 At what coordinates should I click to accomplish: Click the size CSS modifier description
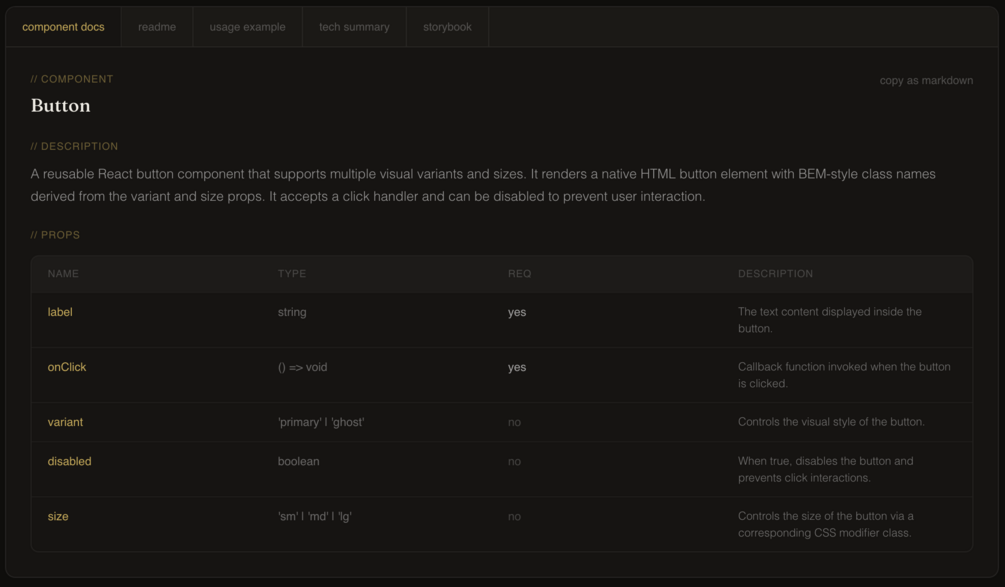[826, 524]
